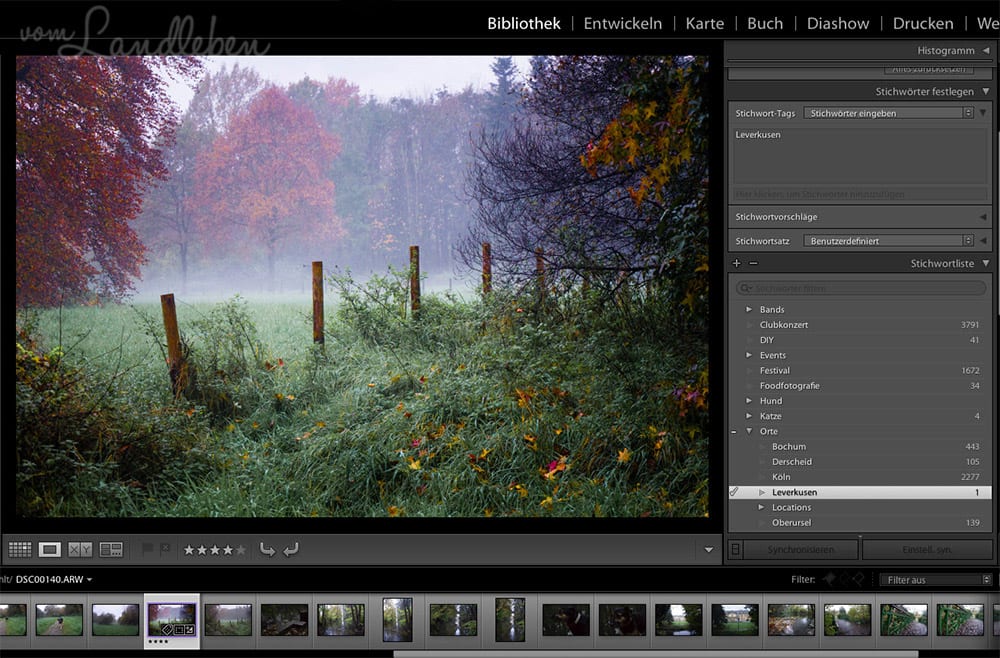Select the Bochum keyword row
The height and width of the screenshot is (658, 1000).
tap(860, 446)
